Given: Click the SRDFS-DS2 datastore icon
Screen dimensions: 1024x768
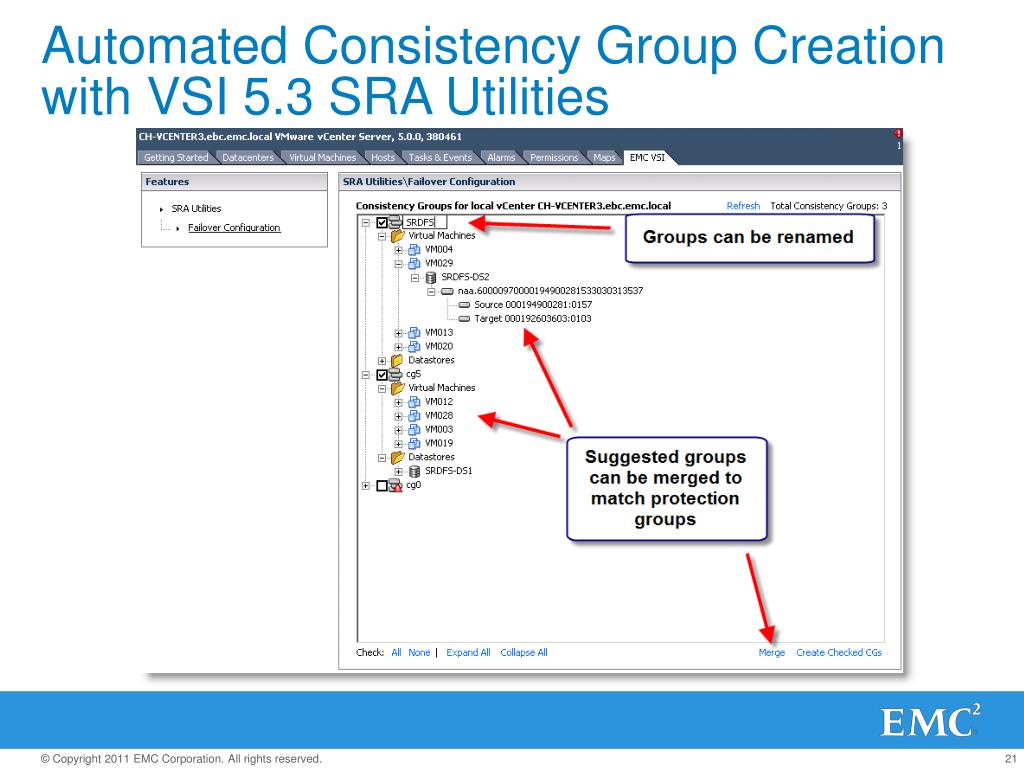Looking at the screenshot, I should coord(431,278).
